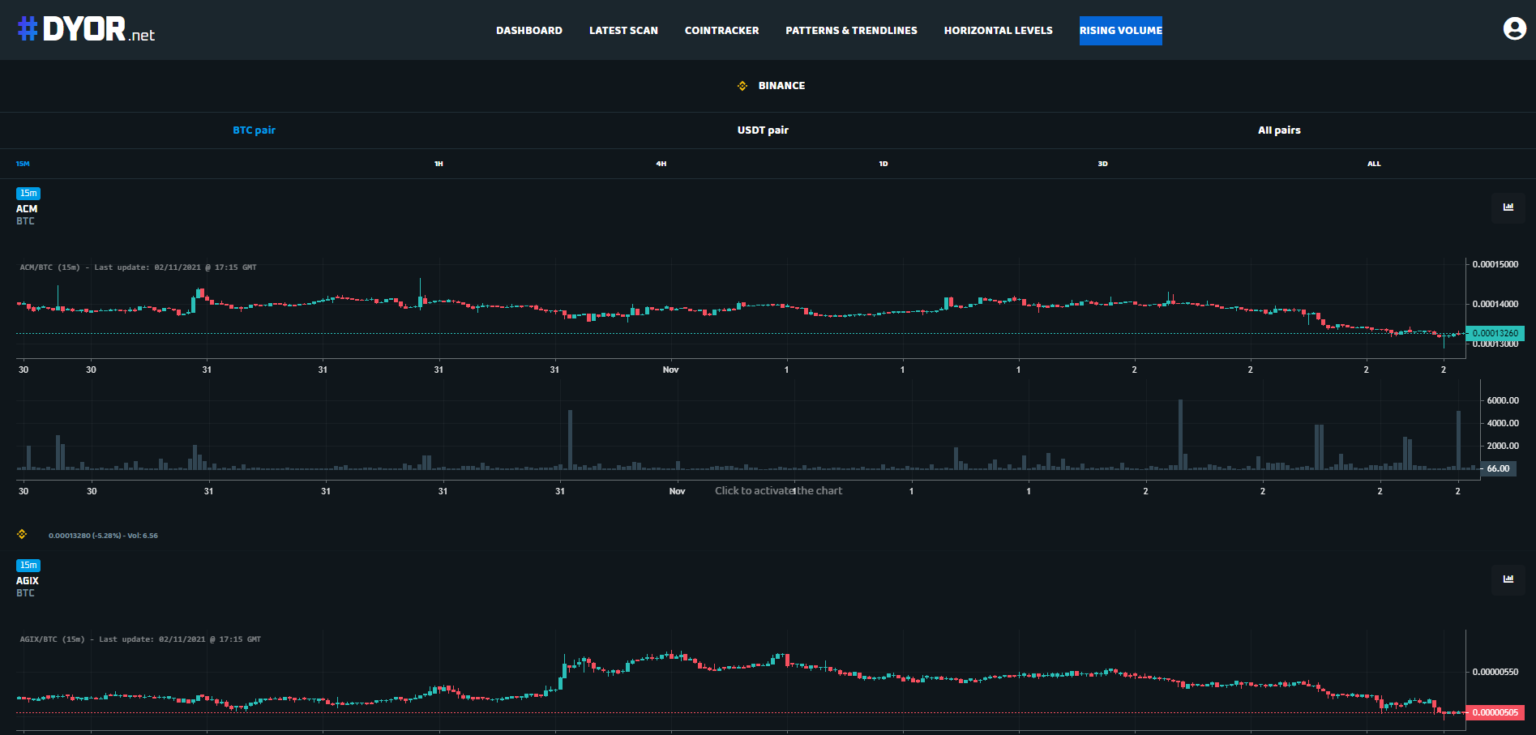Open the HORIZONTAL LEVELS page
This screenshot has height=735, width=1536.
pyautogui.click(x=997, y=30)
